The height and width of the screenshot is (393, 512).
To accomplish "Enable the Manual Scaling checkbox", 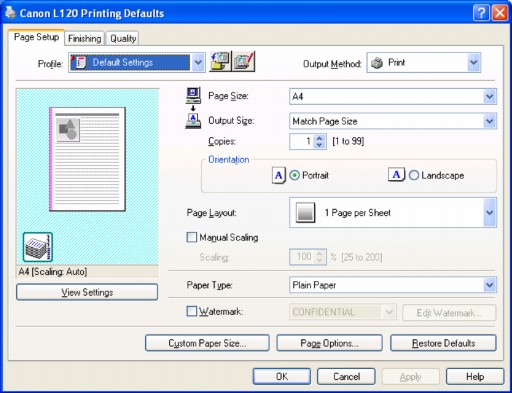I will click(192, 237).
